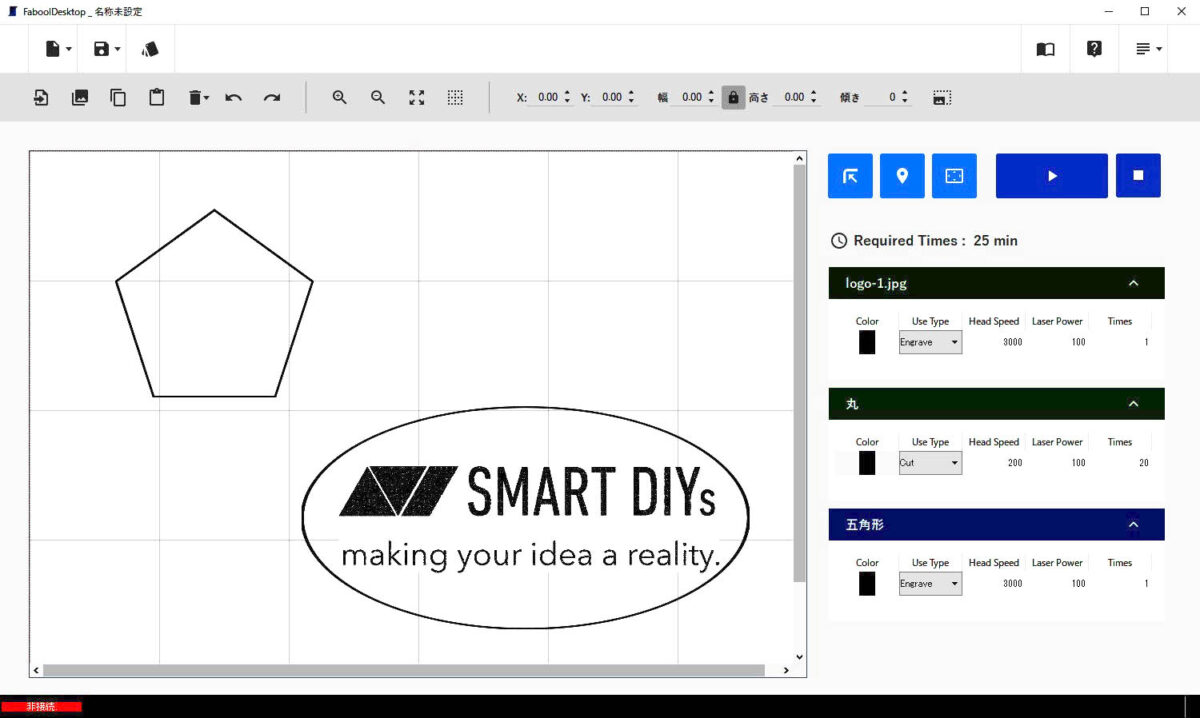Collapse the 丸 panel
1200x718 pixels.
click(1133, 404)
